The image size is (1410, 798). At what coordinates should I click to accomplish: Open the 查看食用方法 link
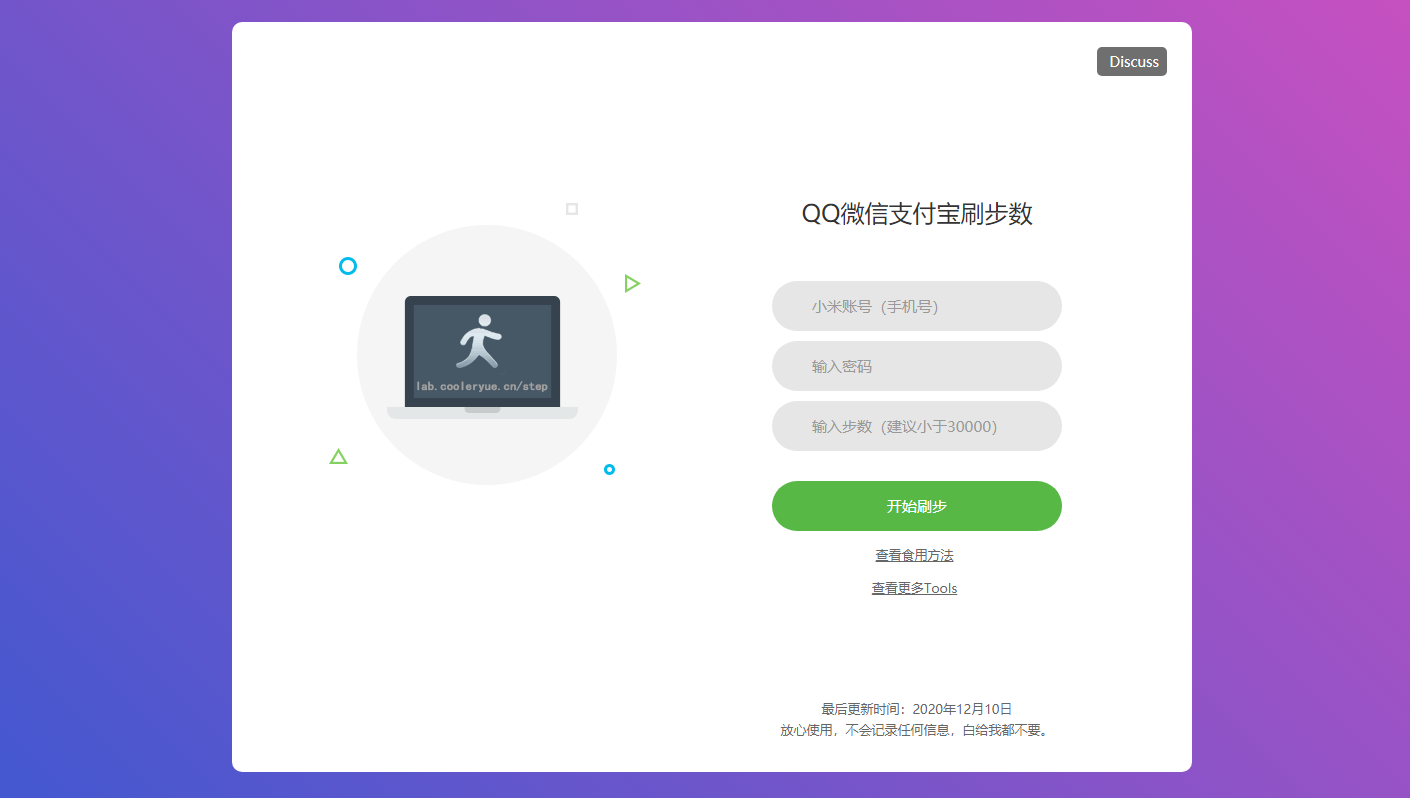(x=915, y=555)
